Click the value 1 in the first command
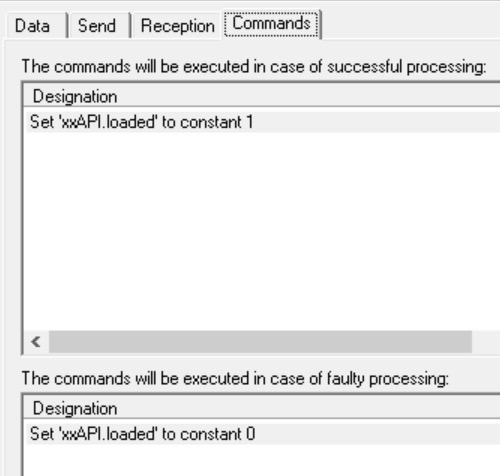The height and width of the screenshot is (476, 500). tap(250, 122)
